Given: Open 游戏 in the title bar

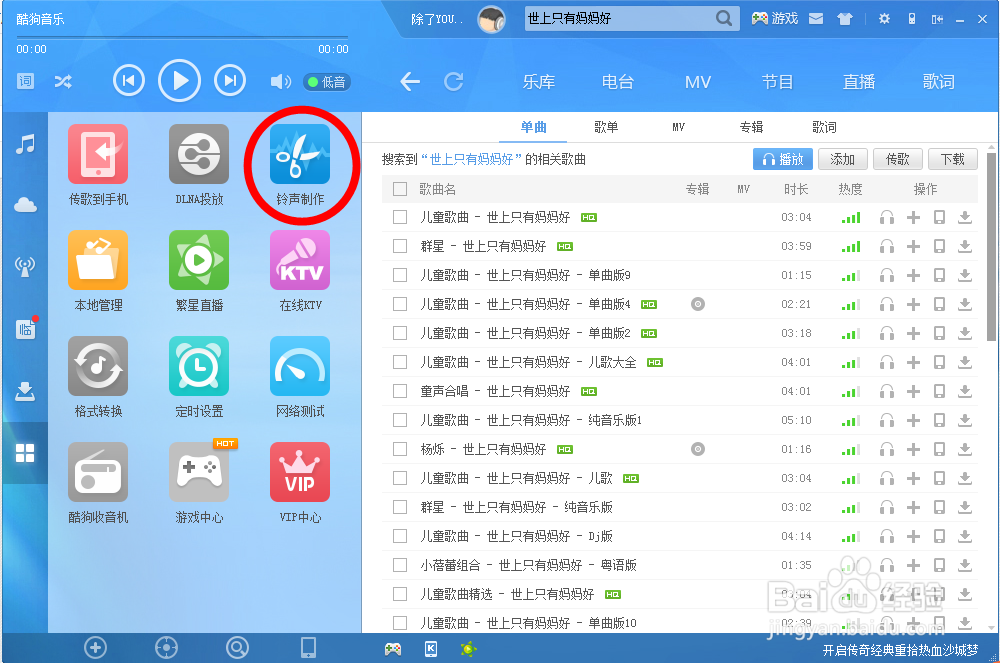Looking at the screenshot, I should point(775,18).
